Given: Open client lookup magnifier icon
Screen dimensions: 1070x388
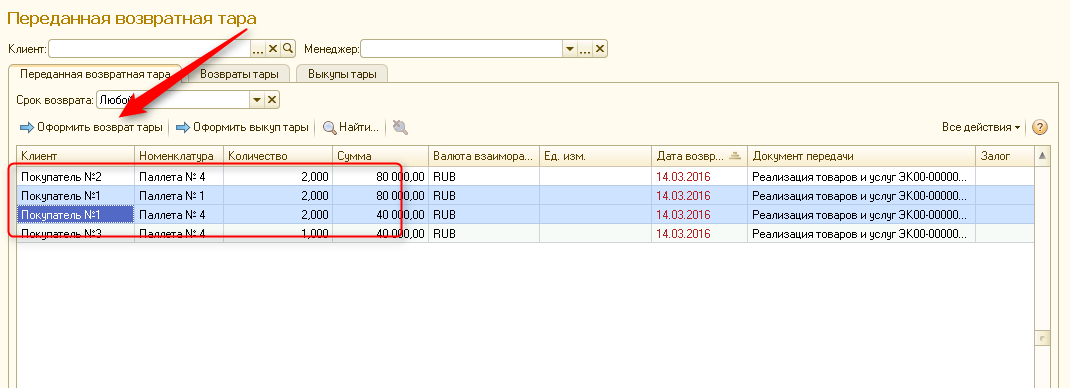Looking at the screenshot, I should click(288, 48).
